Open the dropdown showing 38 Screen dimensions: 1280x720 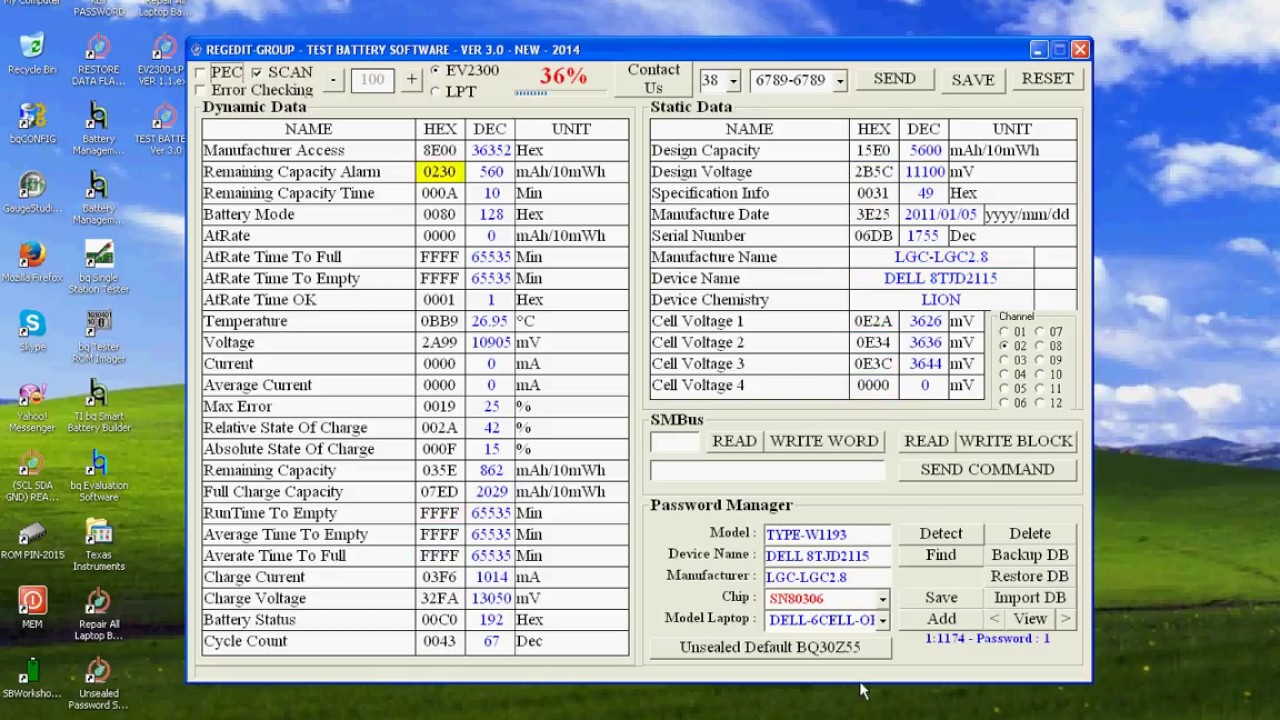(x=733, y=81)
